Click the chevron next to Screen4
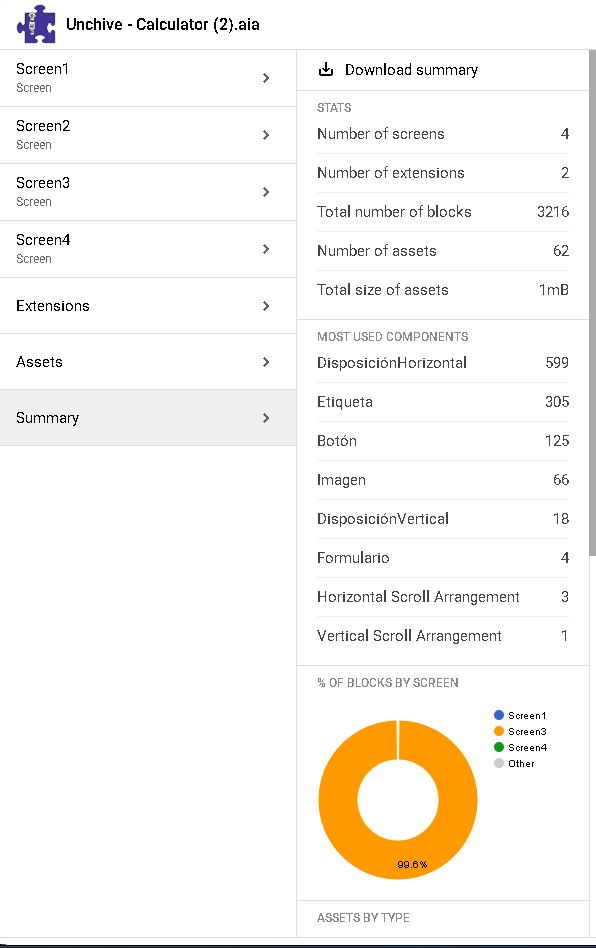This screenshot has width=596, height=948. 266,248
